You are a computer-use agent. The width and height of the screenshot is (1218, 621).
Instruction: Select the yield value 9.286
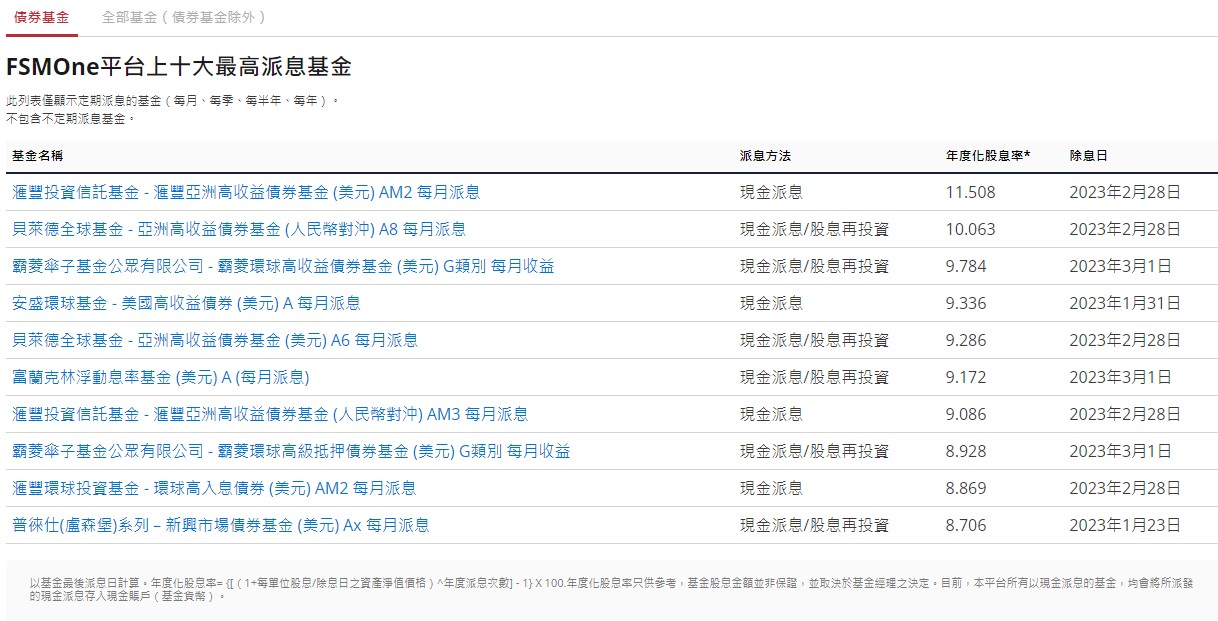tap(966, 340)
